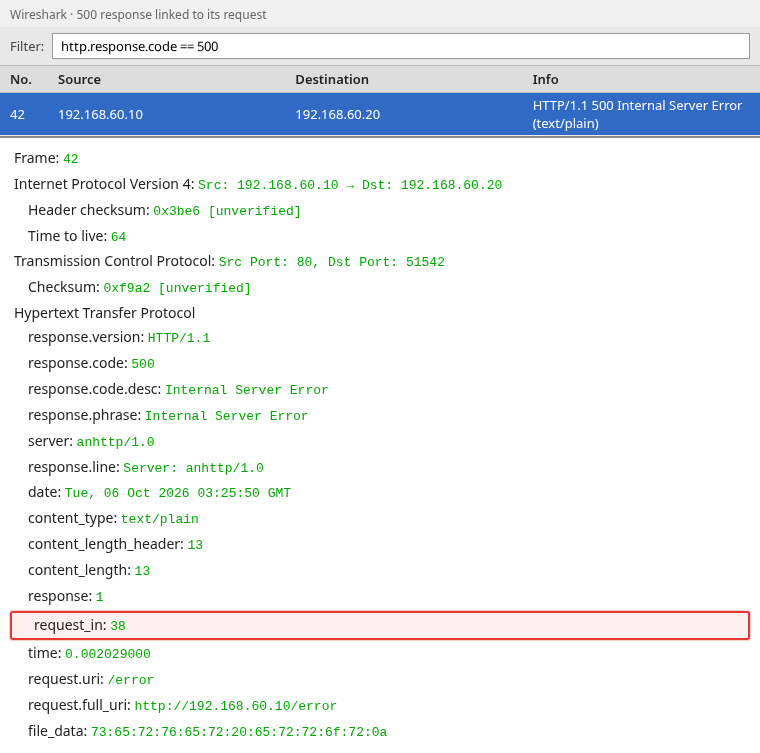The height and width of the screenshot is (753, 760).
Task: Click the Filter: label
Action: coord(27,47)
